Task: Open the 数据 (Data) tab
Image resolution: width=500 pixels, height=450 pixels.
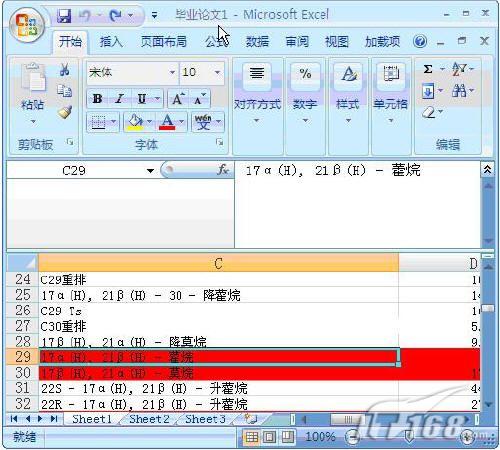Action: point(257,42)
